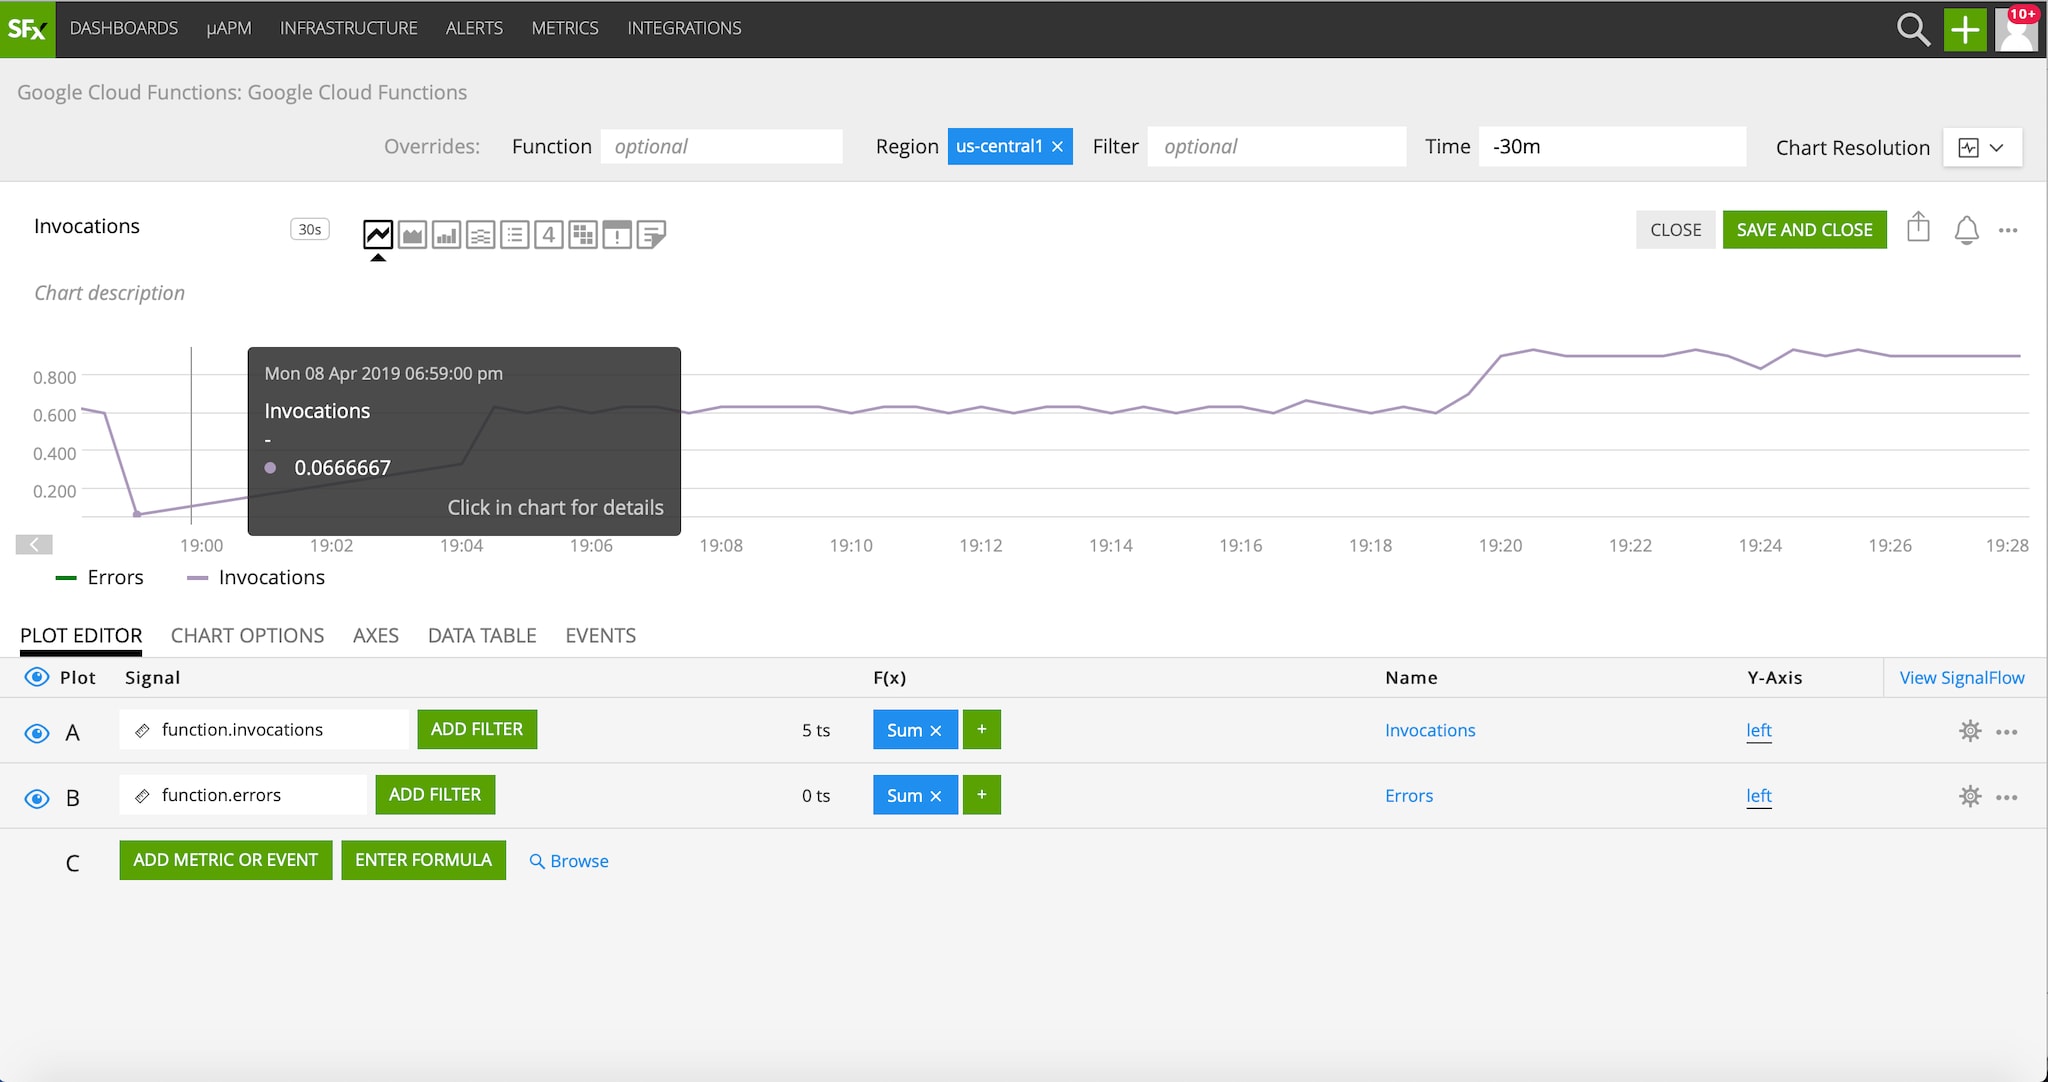Remove Sum function from plot B
This screenshot has height=1082, width=2048.
click(x=936, y=796)
